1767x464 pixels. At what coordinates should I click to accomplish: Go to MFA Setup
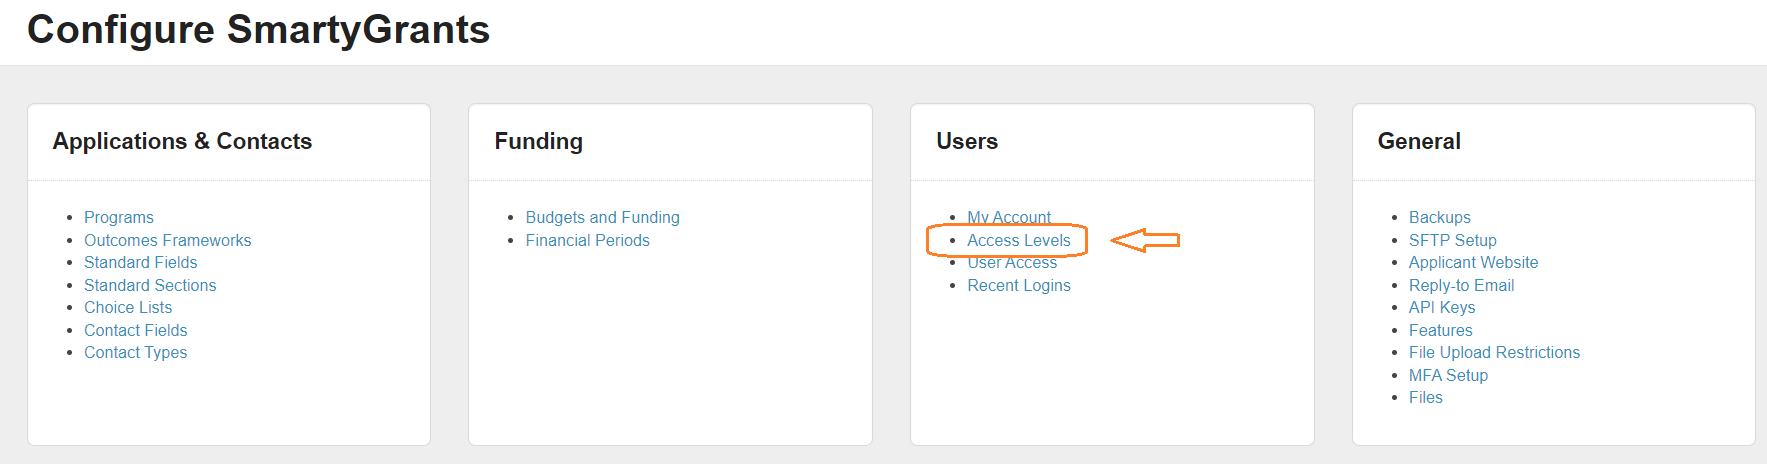(x=1448, y=375)
